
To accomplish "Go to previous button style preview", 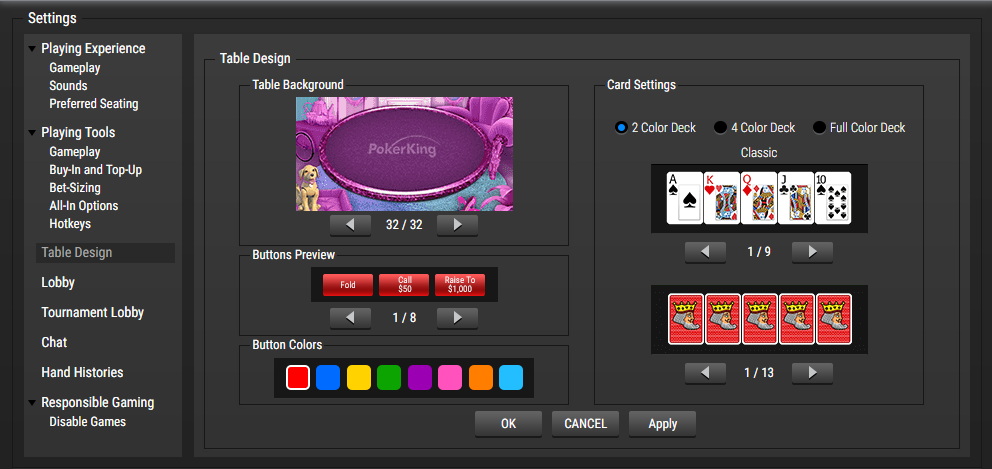I will [351, 318].
